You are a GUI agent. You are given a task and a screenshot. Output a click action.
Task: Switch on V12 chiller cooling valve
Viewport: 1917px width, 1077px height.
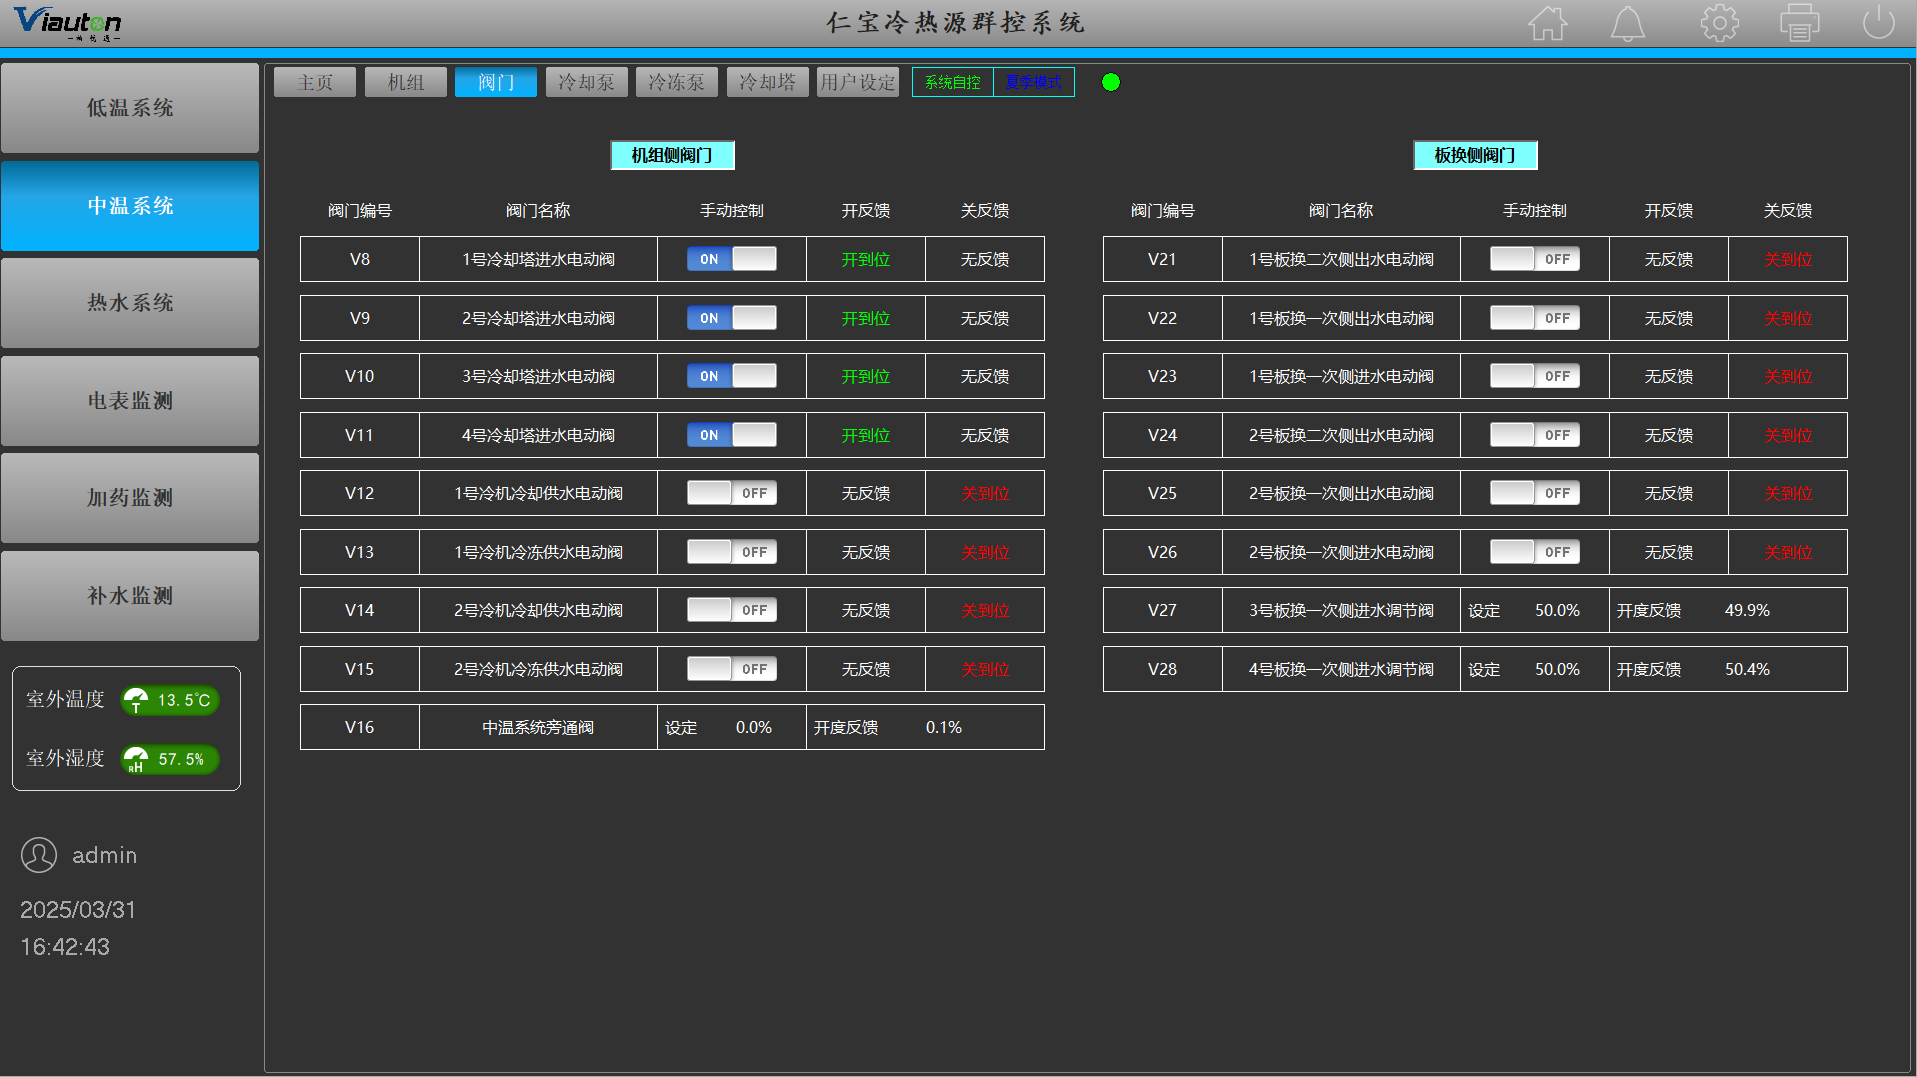[732, 493]
